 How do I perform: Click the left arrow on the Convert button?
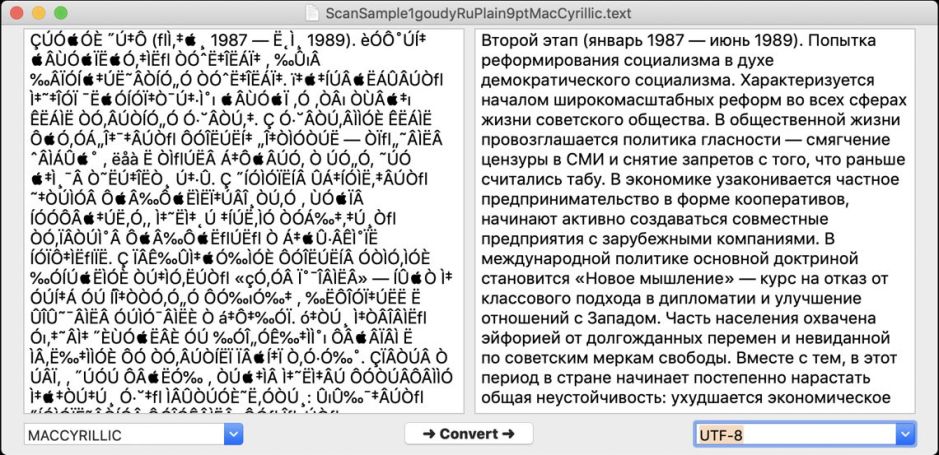point(430,434)
